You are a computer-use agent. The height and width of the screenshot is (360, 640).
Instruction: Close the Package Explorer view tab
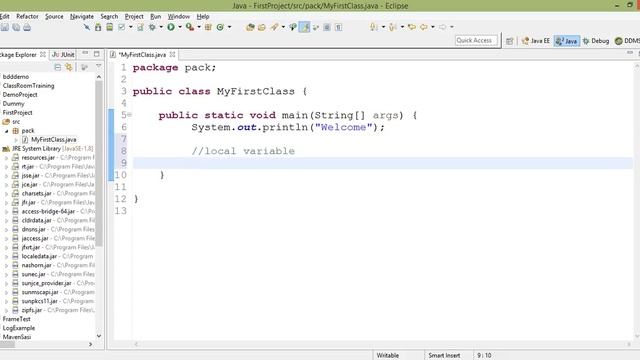tap(42, 54)
